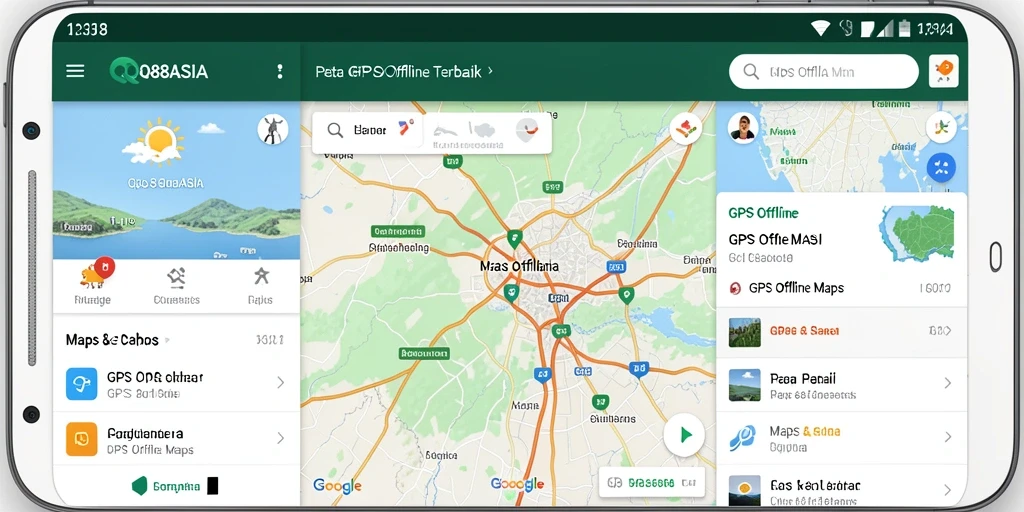Open the GPS Offline heading link
The width and height of the screenshot is (1024, 512).
coord(763,213)
